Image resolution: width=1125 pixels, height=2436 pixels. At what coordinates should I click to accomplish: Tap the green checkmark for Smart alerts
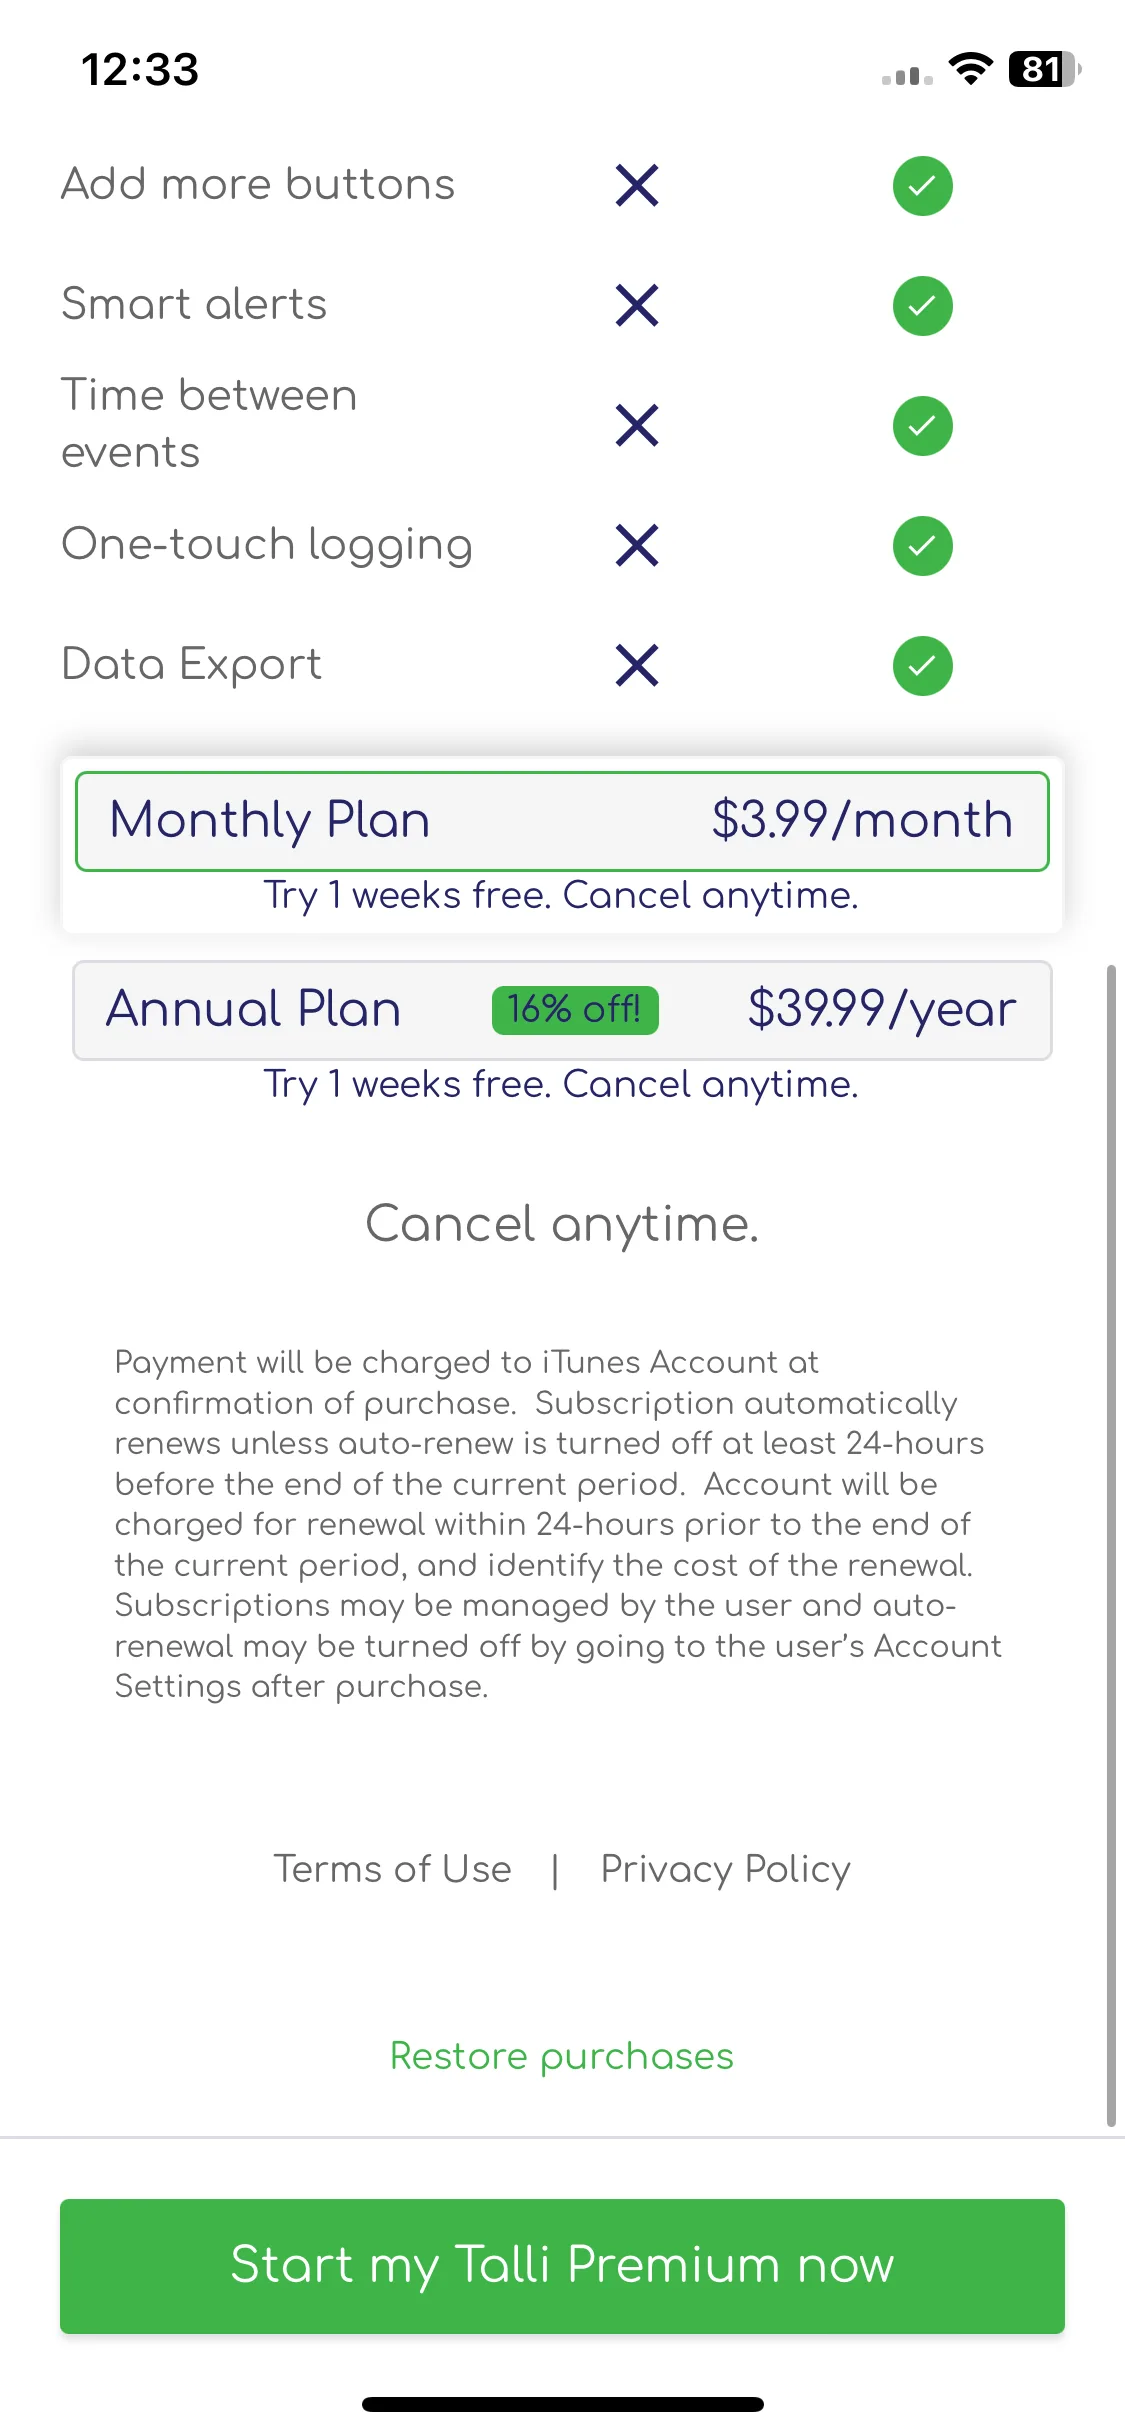(x=922, y=306)
